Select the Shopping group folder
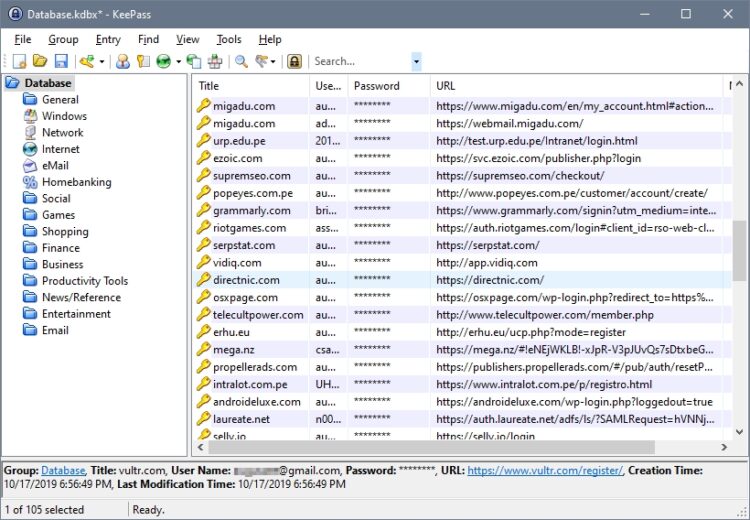Image resolution: width=750 pixels, height=520 pixels. [x=65, y=232]
